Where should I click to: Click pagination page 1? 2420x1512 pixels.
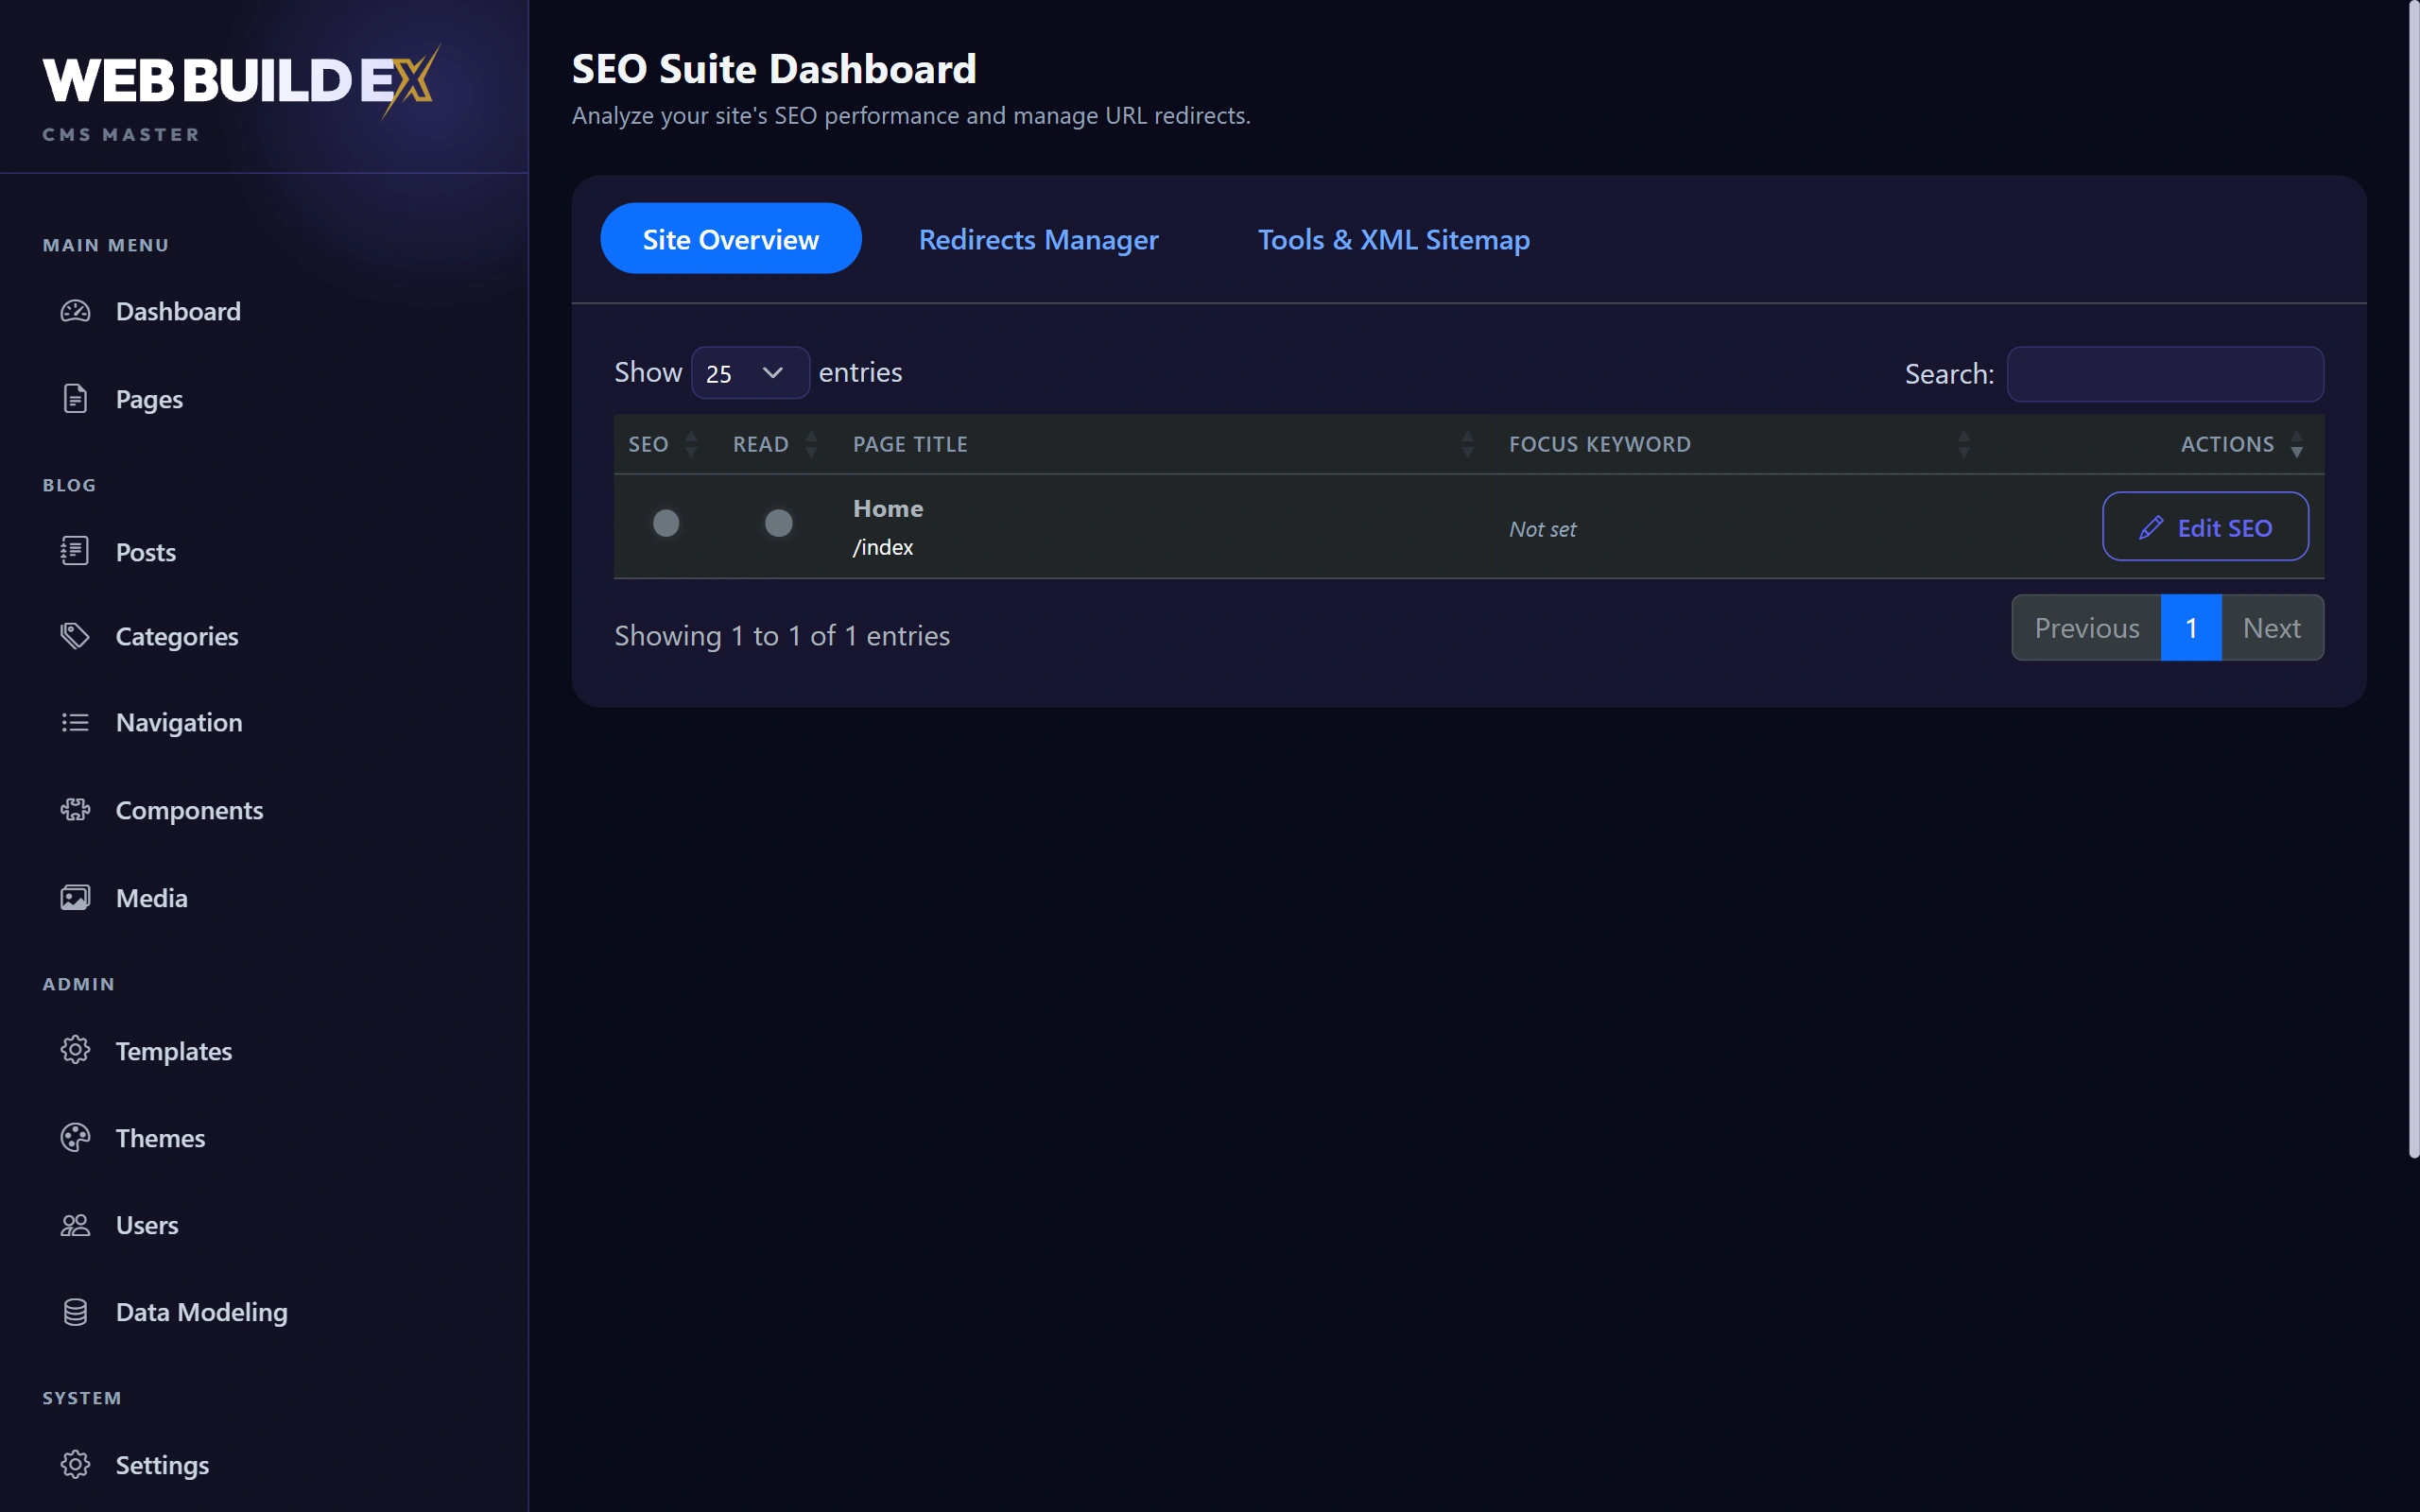[2191, 628]
